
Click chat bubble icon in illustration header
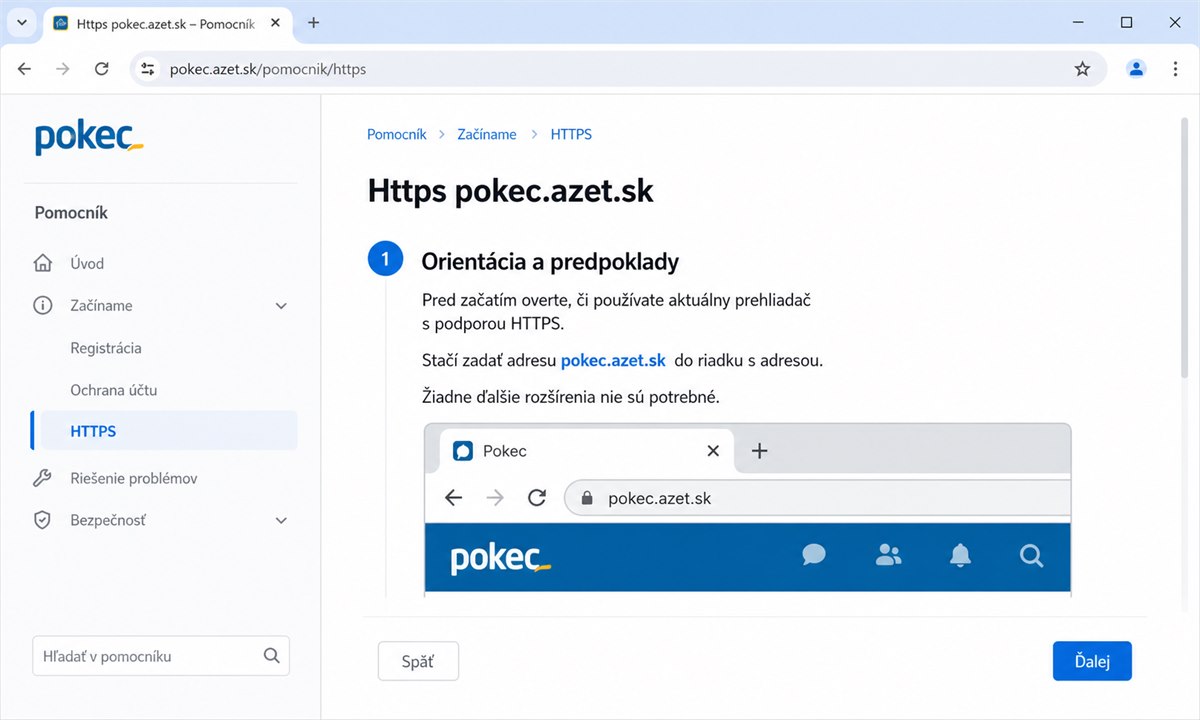pyautogui.click(x=814, y=555)
